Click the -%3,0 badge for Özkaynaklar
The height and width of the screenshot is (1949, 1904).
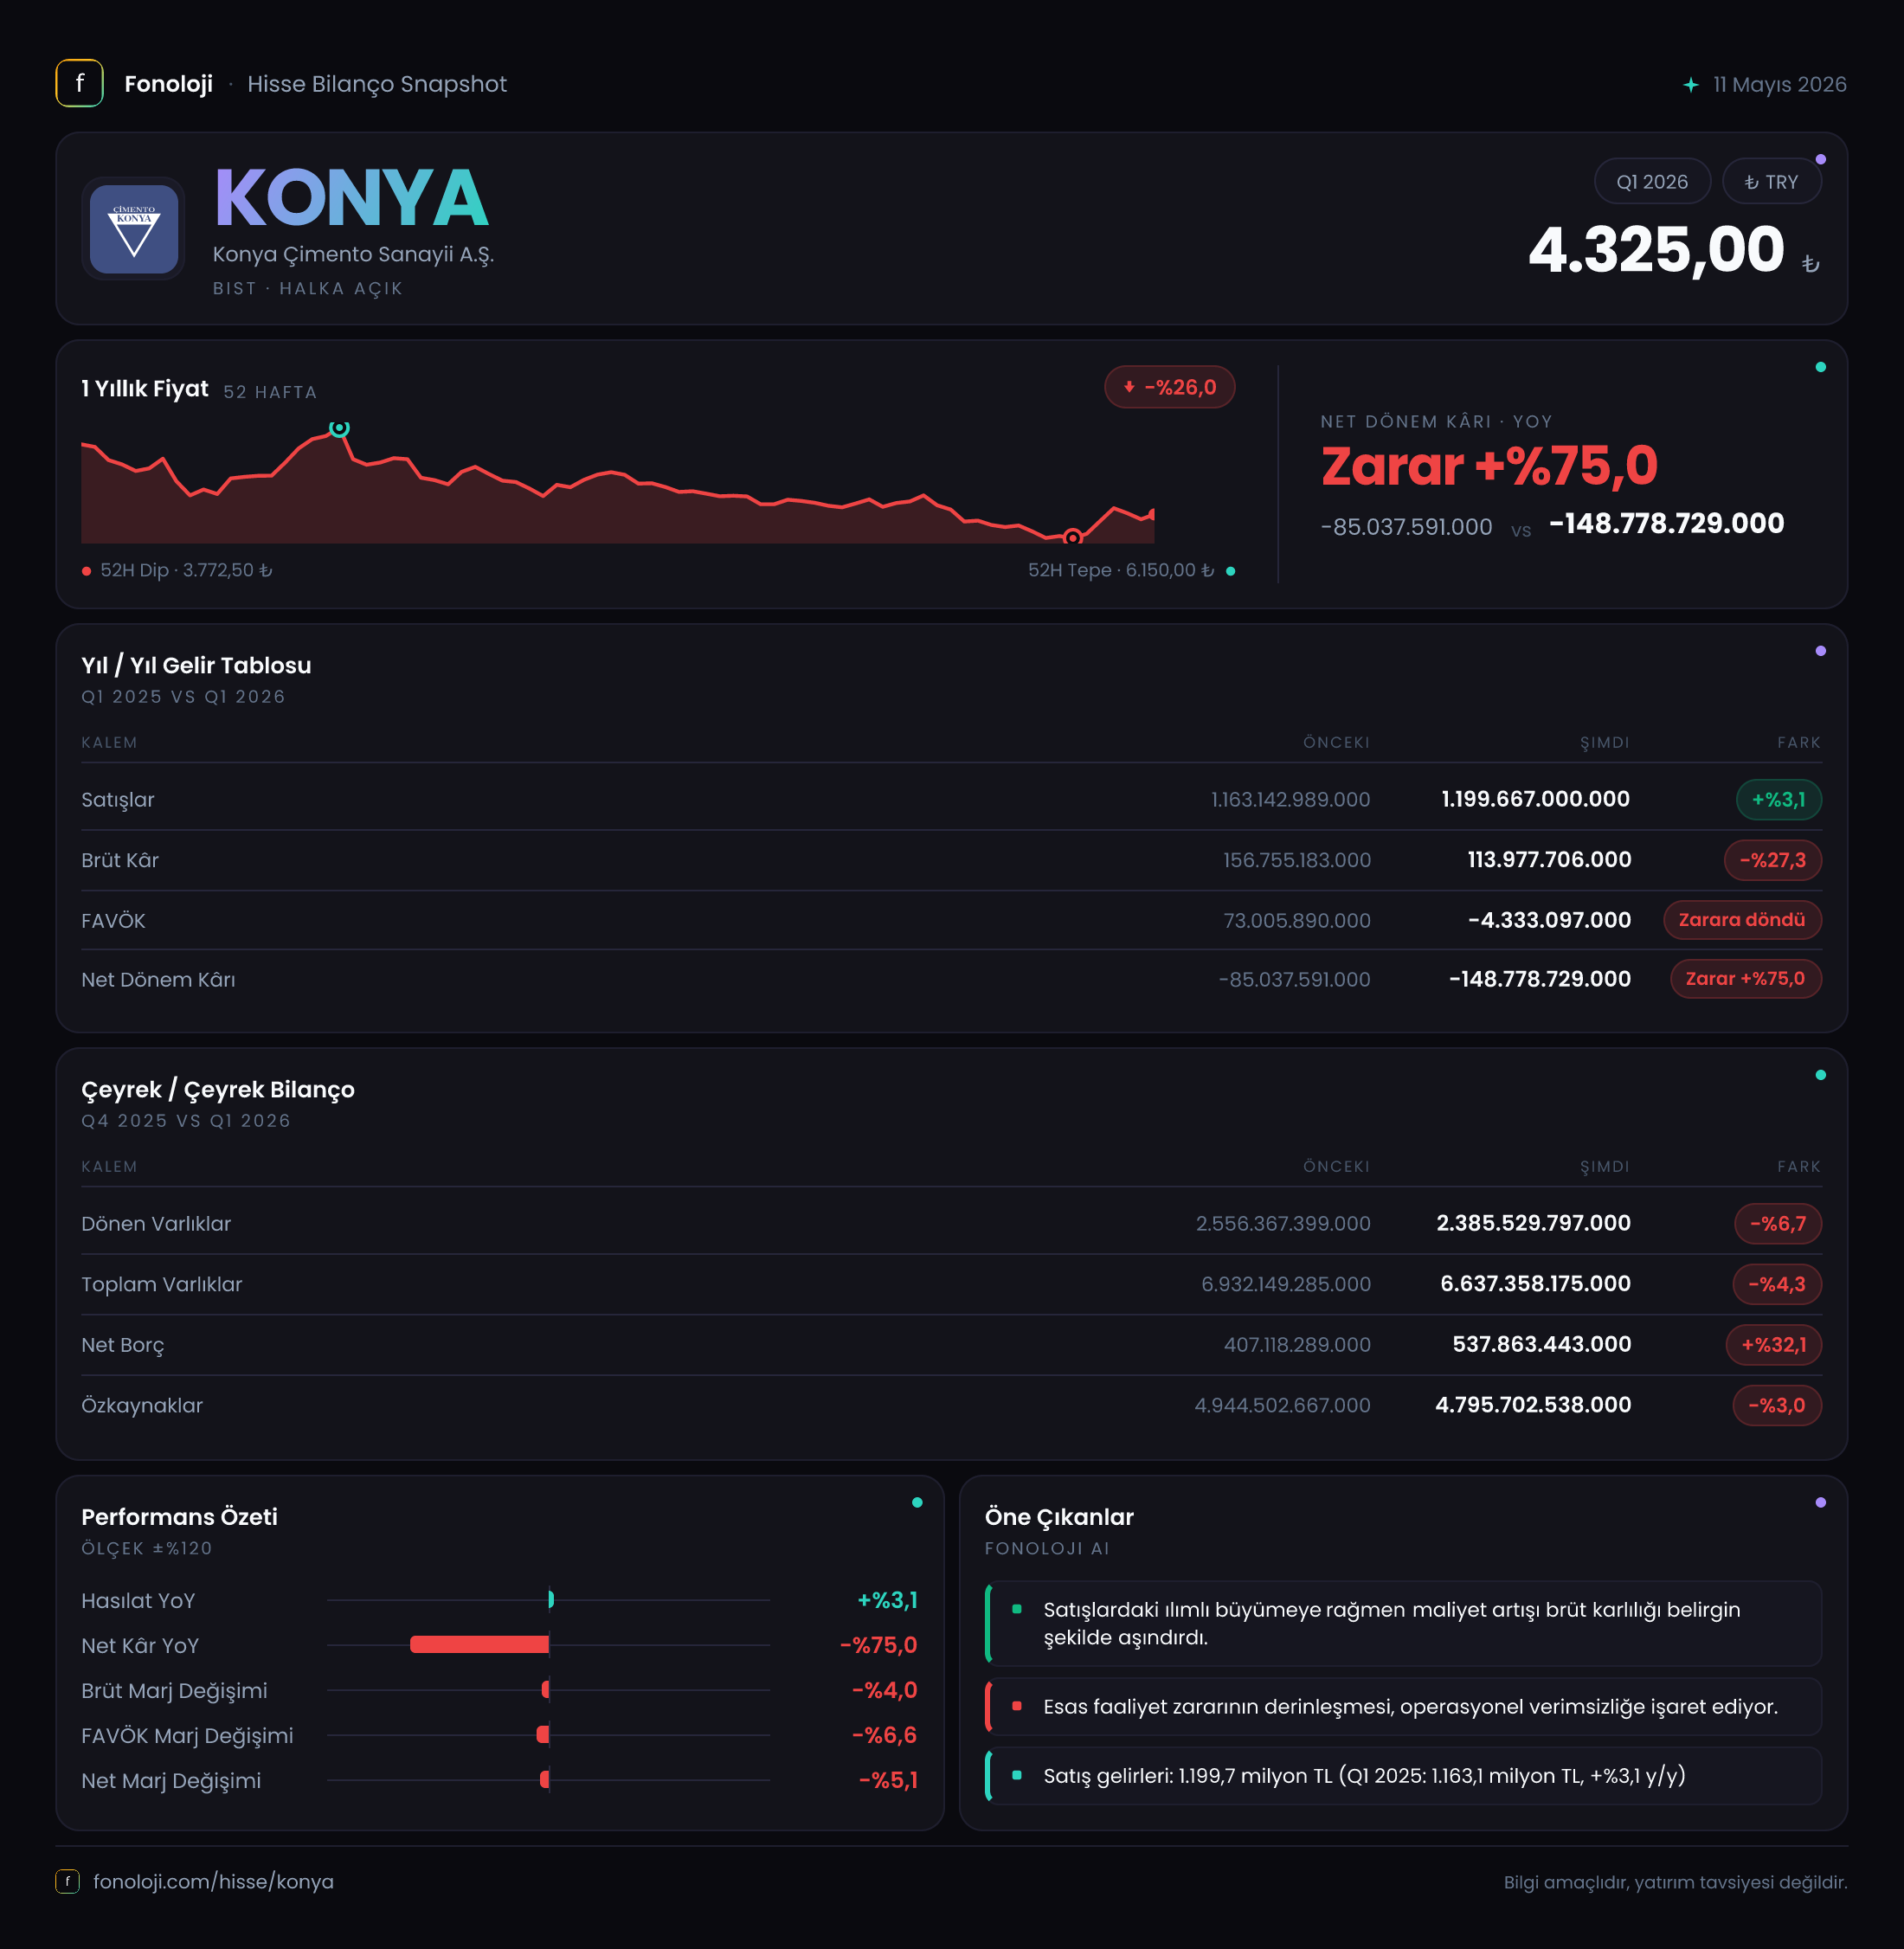(x=1776, y=1405)
